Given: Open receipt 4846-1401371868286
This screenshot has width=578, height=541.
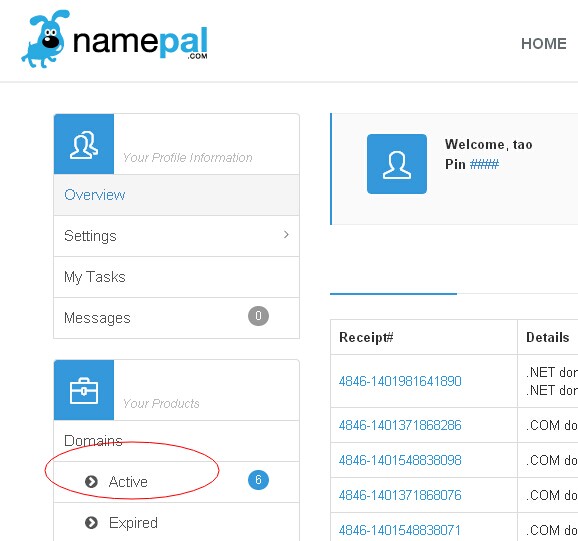Looking at the screenshot, I should tap(400, 425).
